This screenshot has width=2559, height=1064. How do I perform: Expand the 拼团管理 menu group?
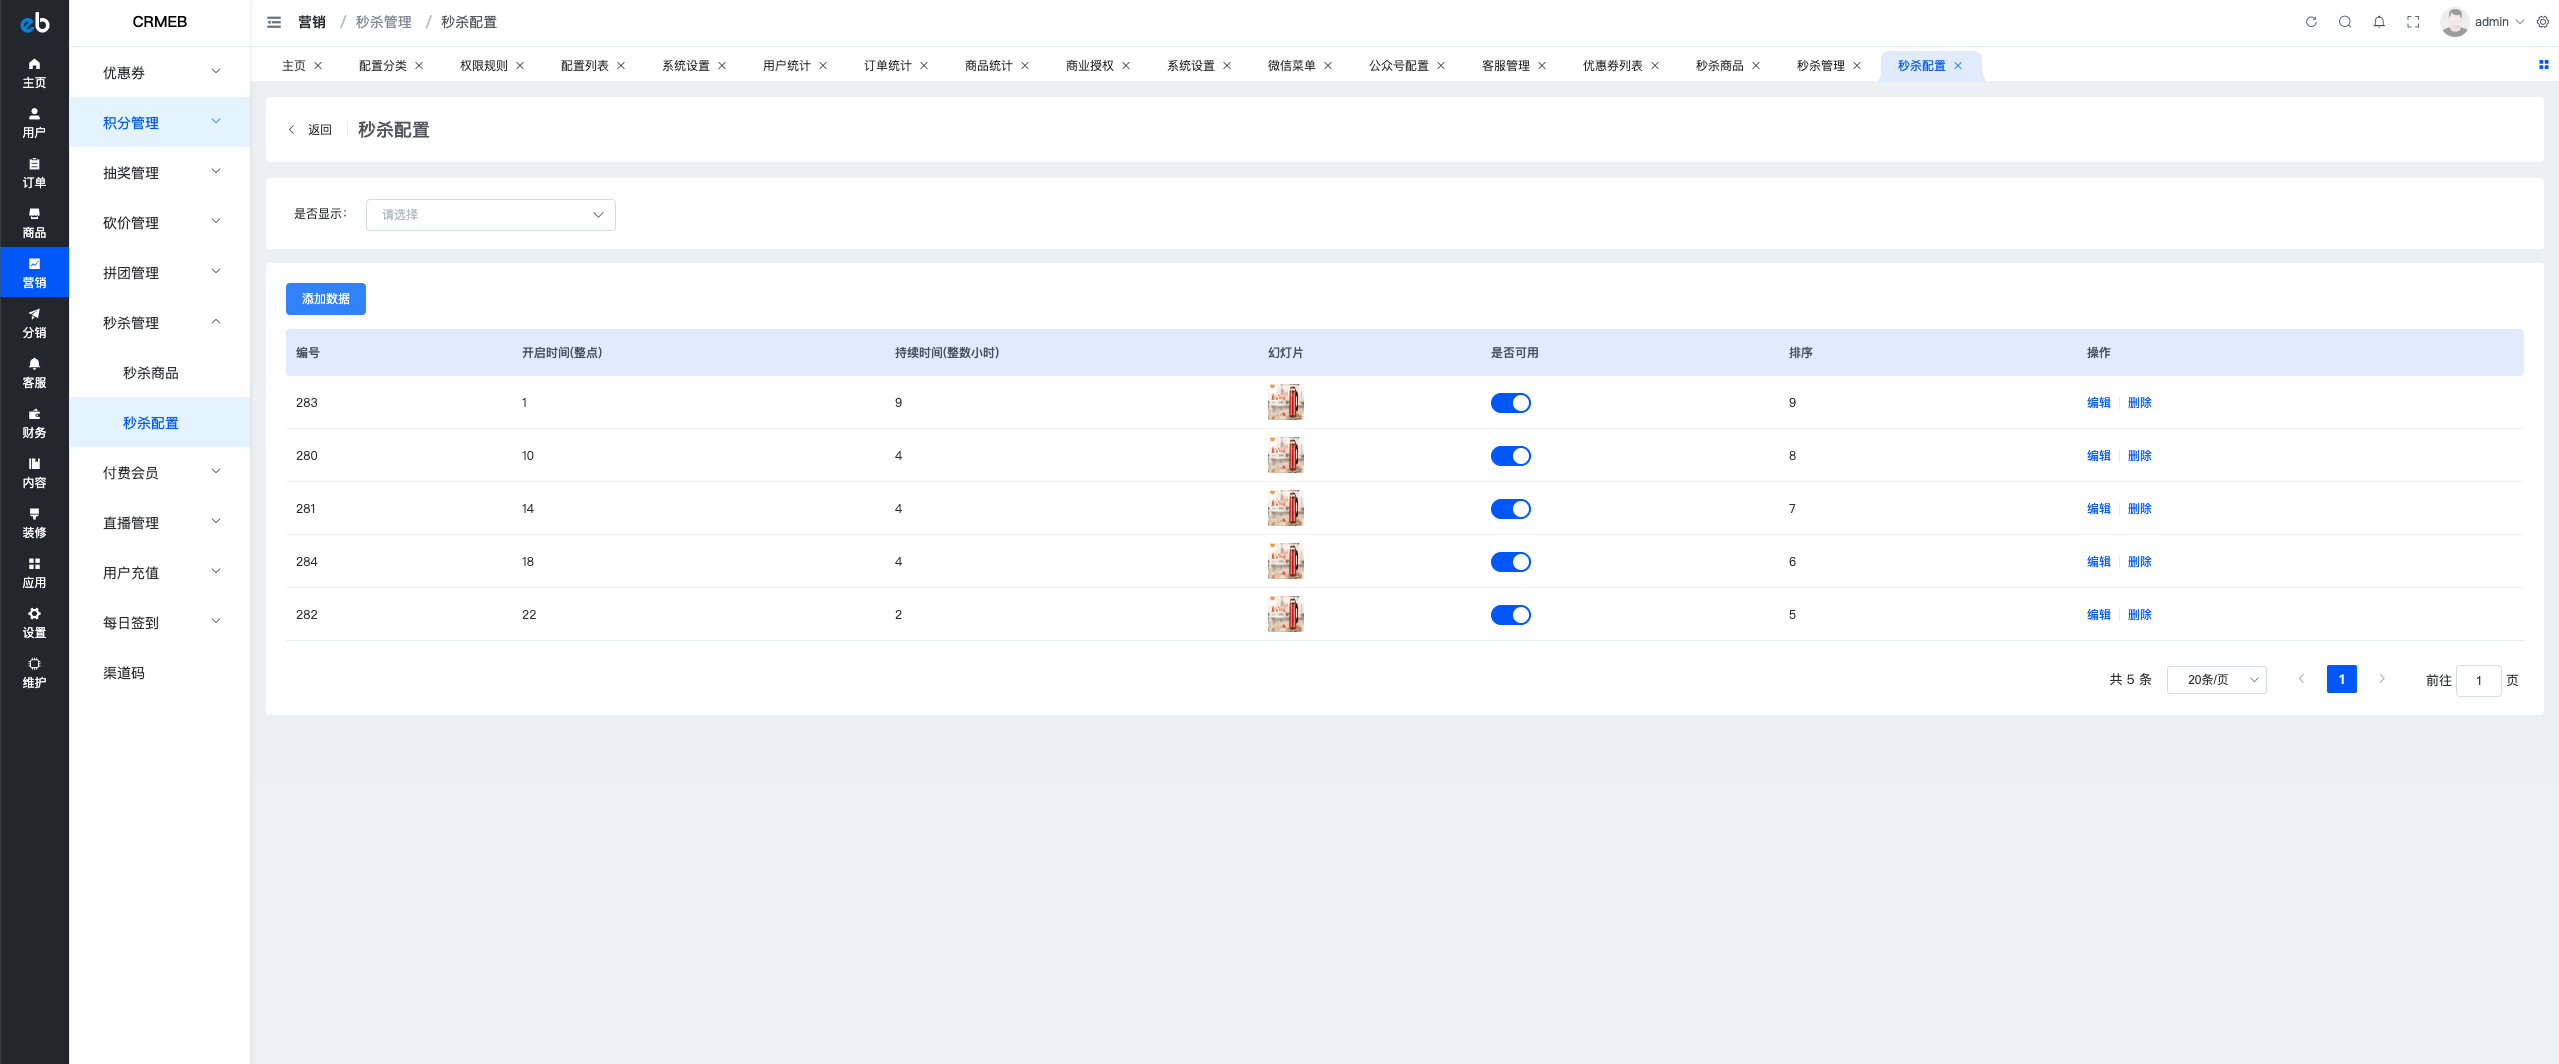pyautogui.click(x=160, y=273)
